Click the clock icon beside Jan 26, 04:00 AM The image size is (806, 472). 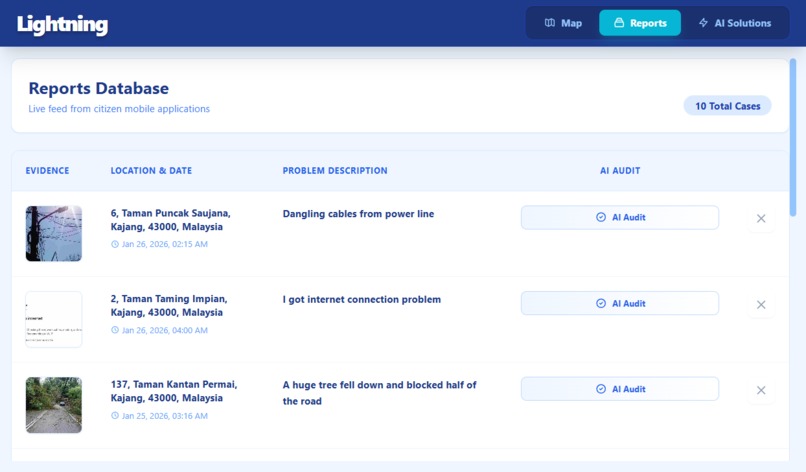point(115,330)
